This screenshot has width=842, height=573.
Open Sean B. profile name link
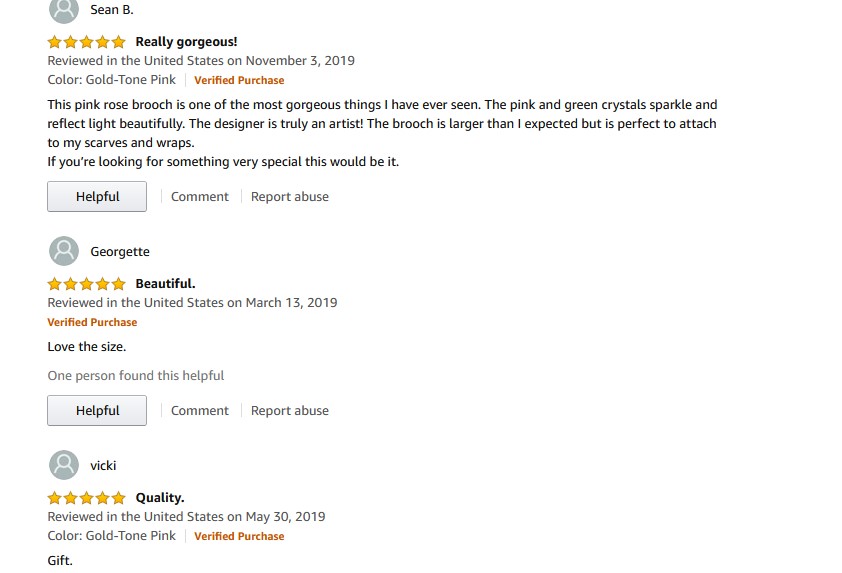pyautogui.click(x=112, y=10)
